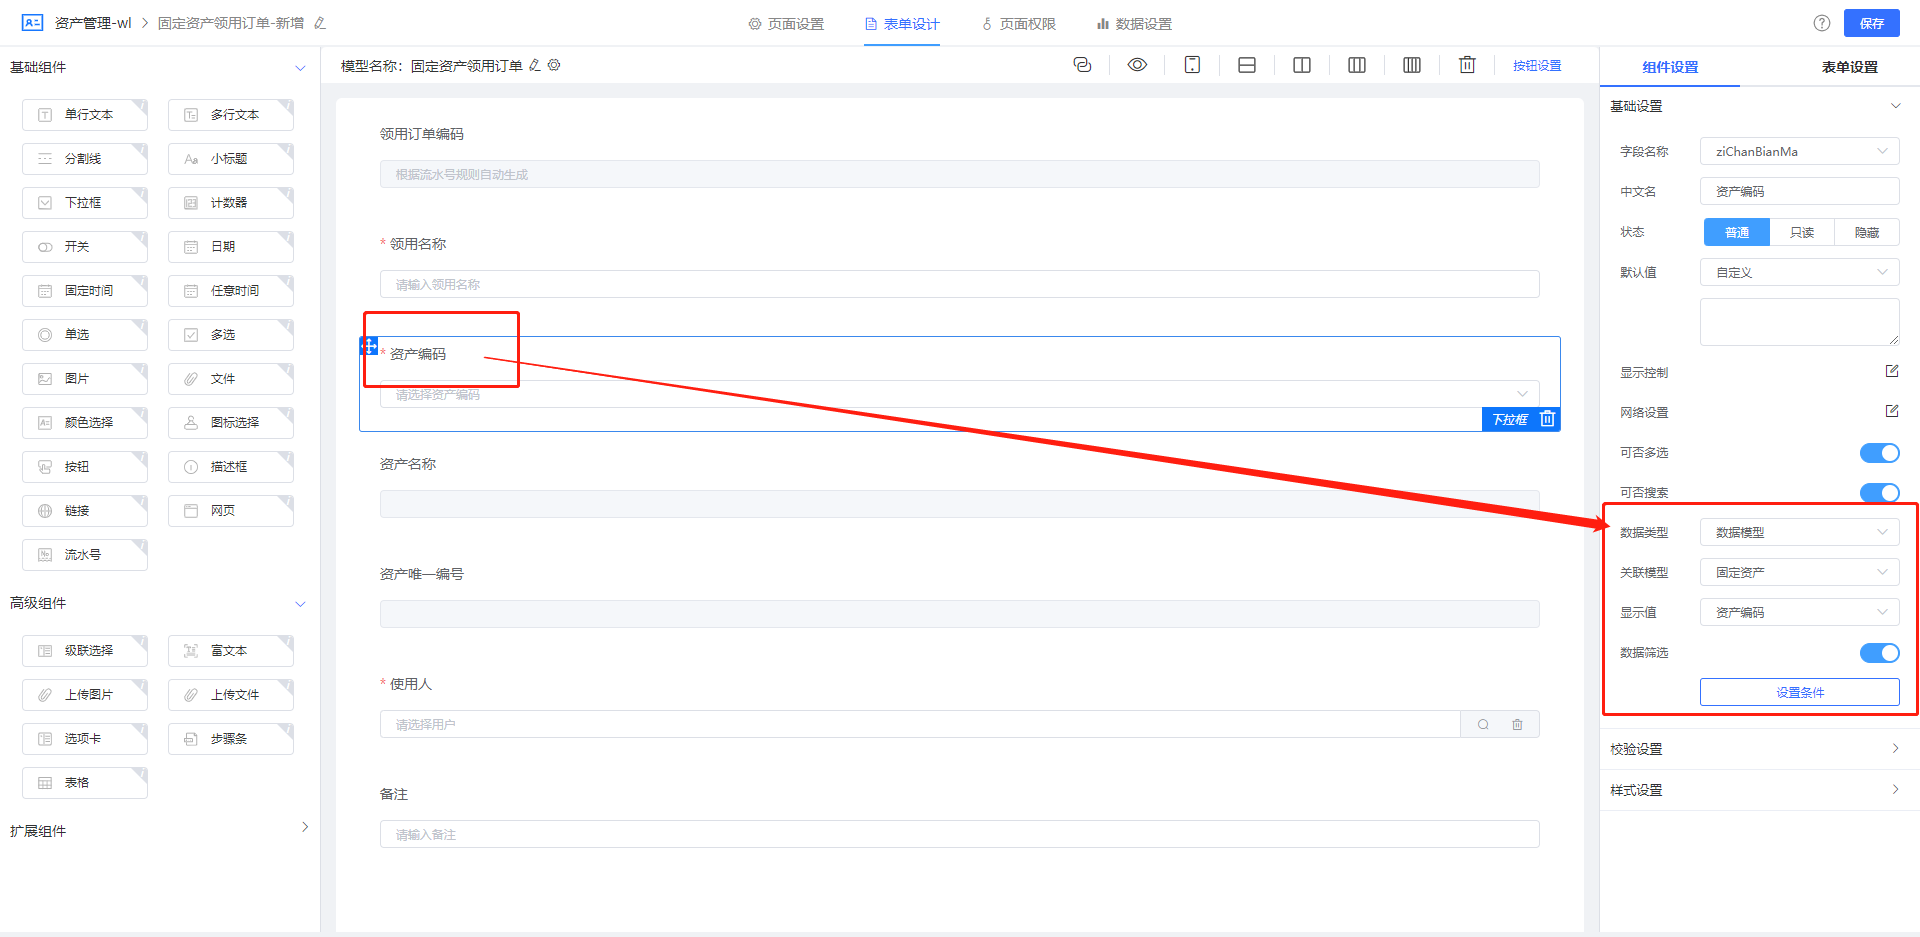Set the status to 隐藏
The width and height of the screenshot is (1920, 937).
coord(1867,232)
